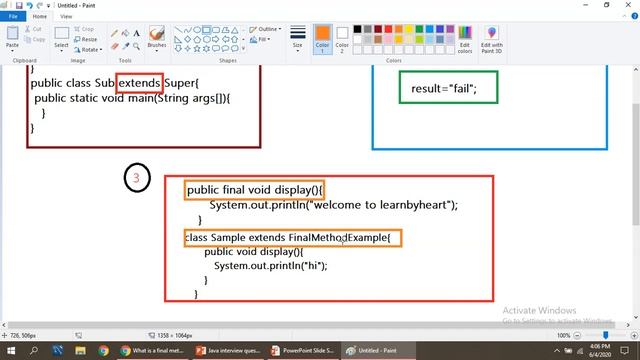Pick the purple color swatch
Screen dimensions: 640x360
(x=450, y=29)
